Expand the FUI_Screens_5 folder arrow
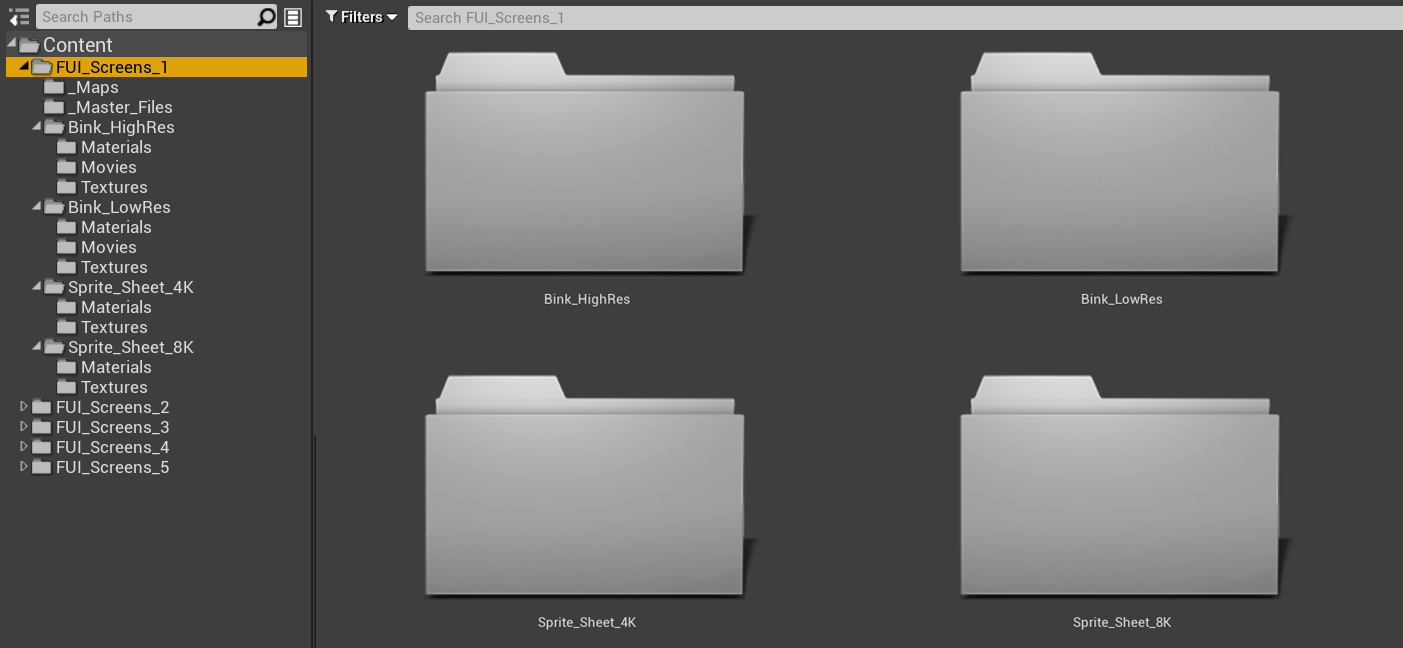The width and height of the screenshot is (1403, 648). pos(24,466)
